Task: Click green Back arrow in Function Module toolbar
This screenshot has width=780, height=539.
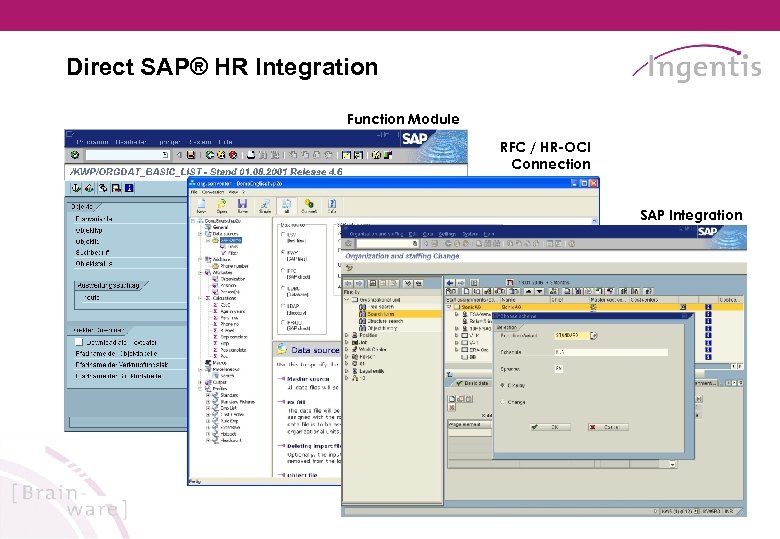Action: pyautogui.click(x=209, y=155)
